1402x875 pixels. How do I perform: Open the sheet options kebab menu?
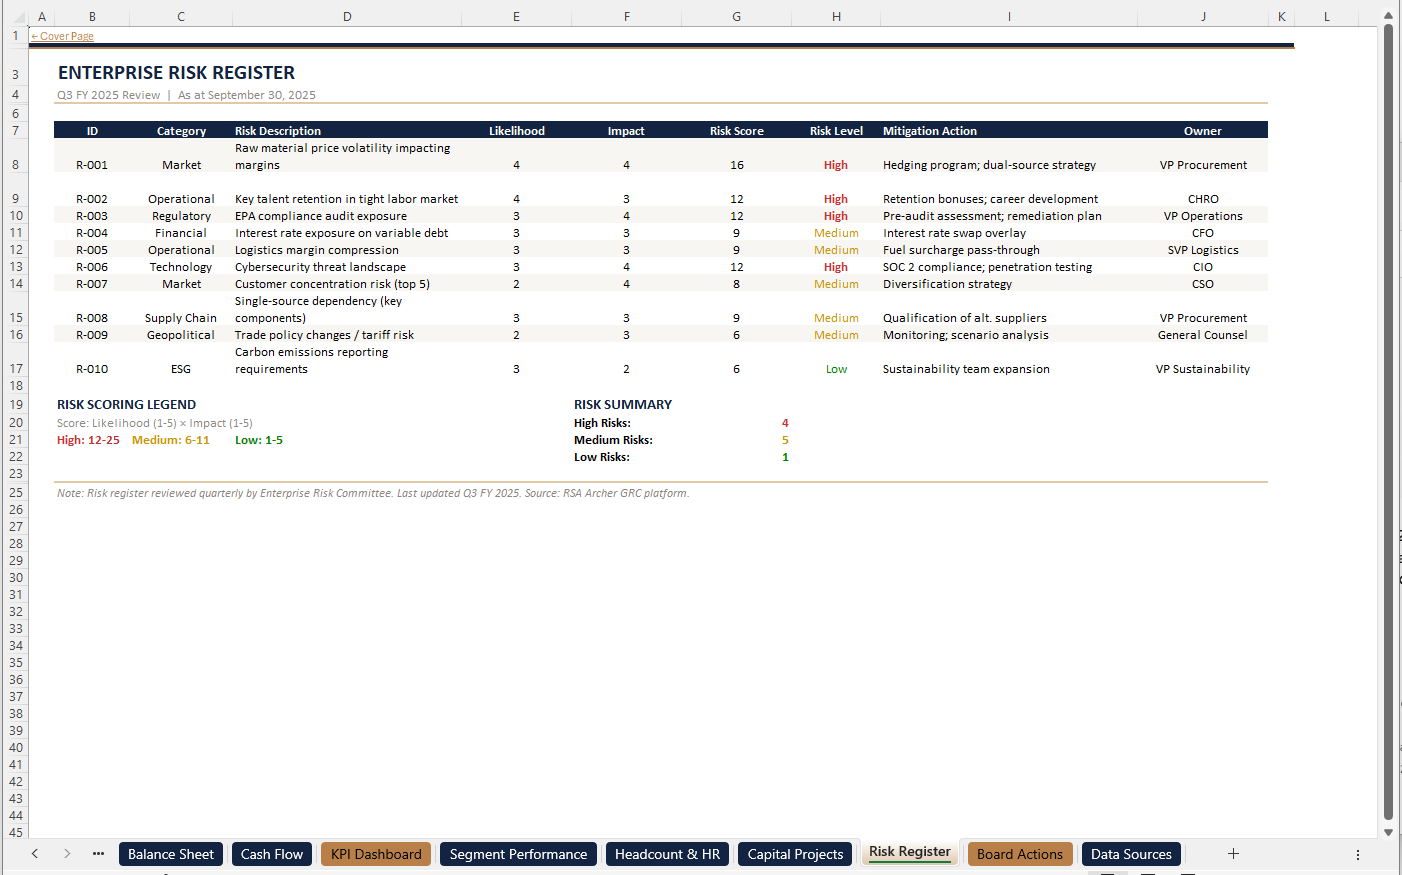coord(1357,853)
